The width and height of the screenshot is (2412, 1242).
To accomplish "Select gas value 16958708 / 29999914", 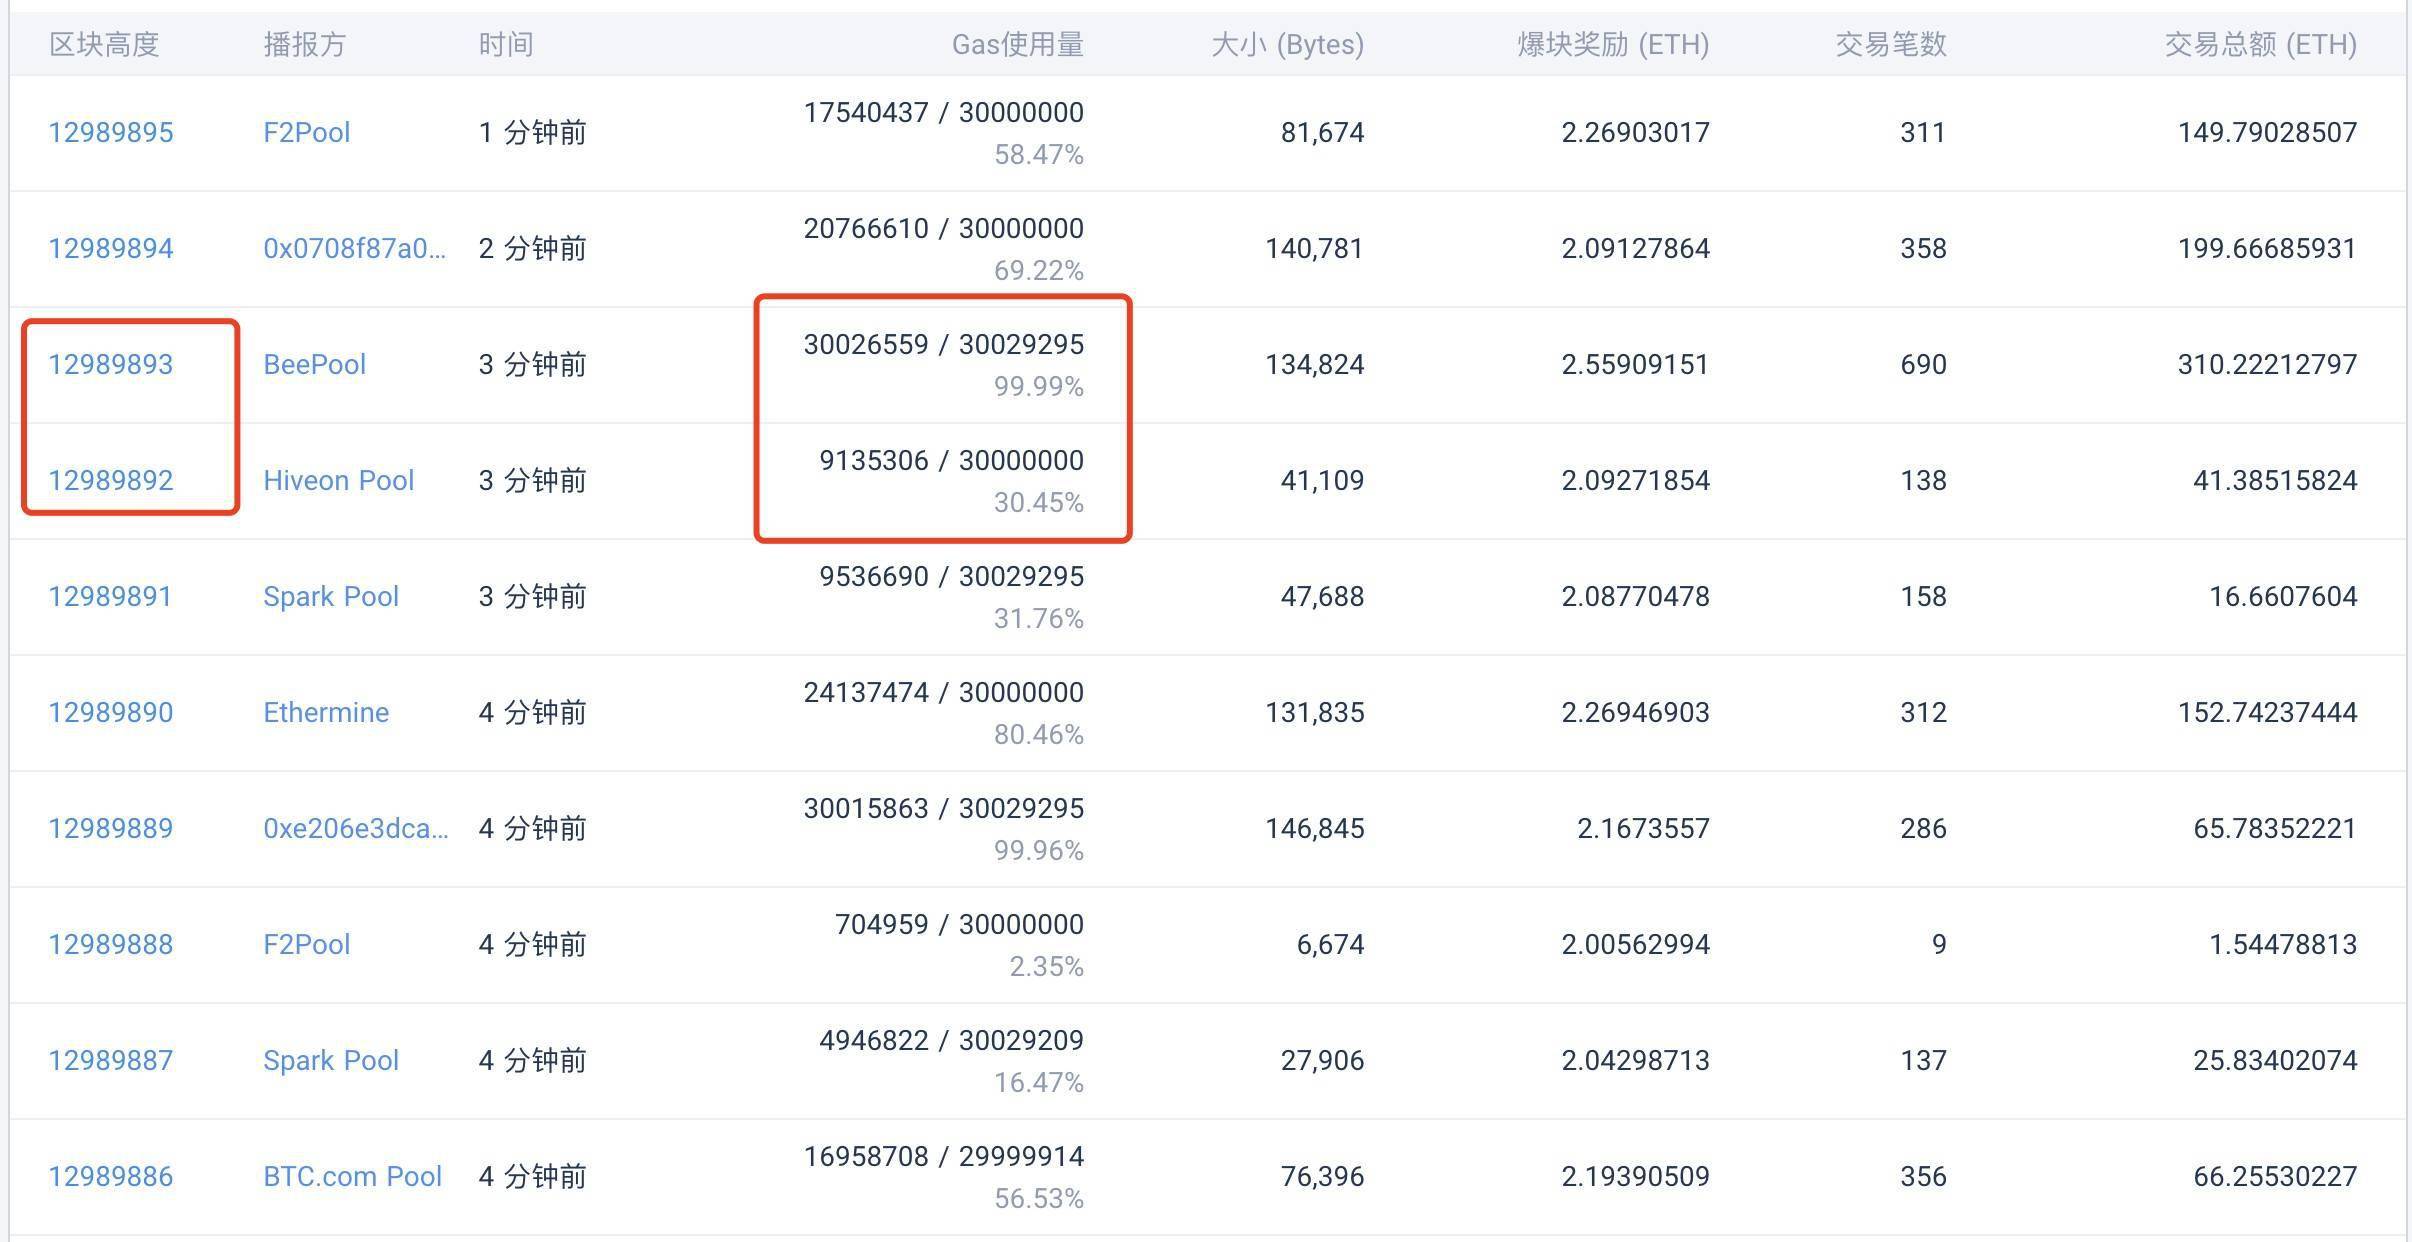I will (x=944, y=1156).
